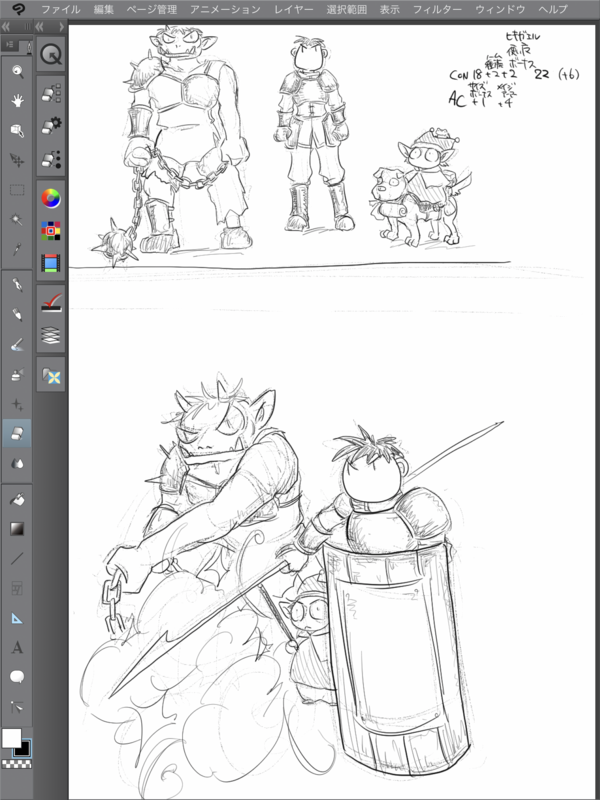Open the Color Set grid palette
Viewport: 600px width, 800px height.
pos(51,231)
